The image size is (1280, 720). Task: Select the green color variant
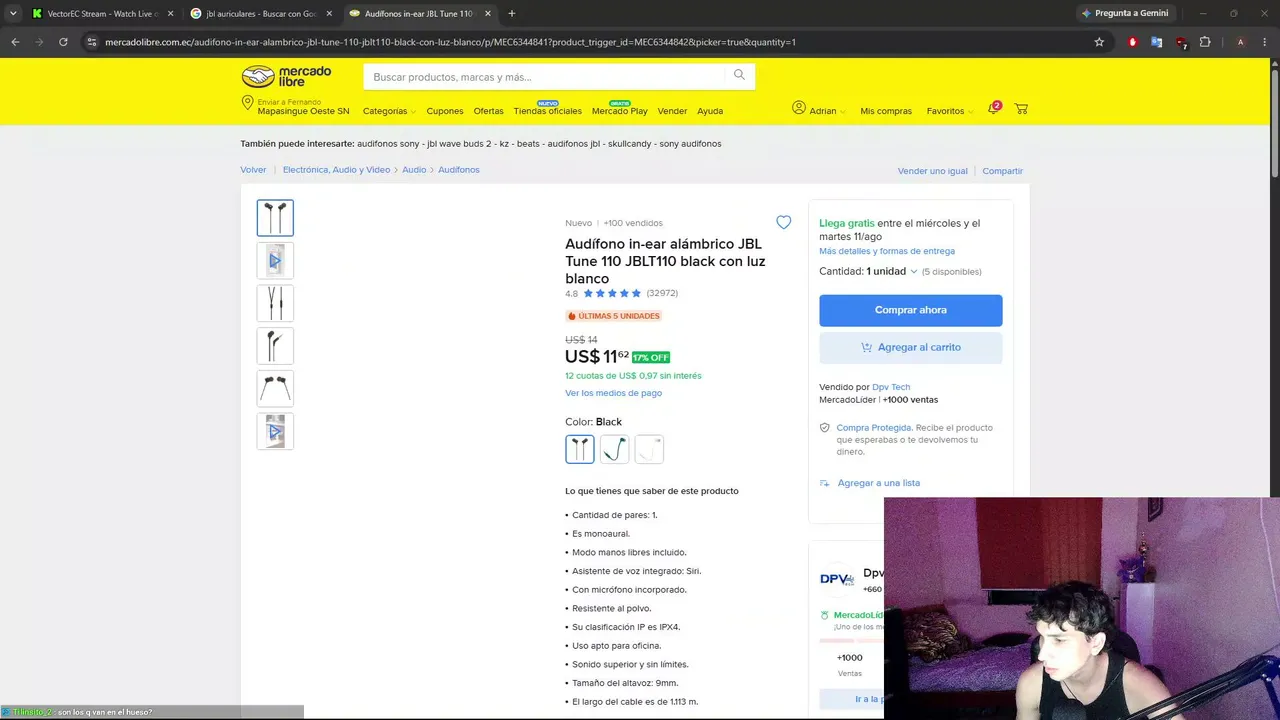point(615,450)
